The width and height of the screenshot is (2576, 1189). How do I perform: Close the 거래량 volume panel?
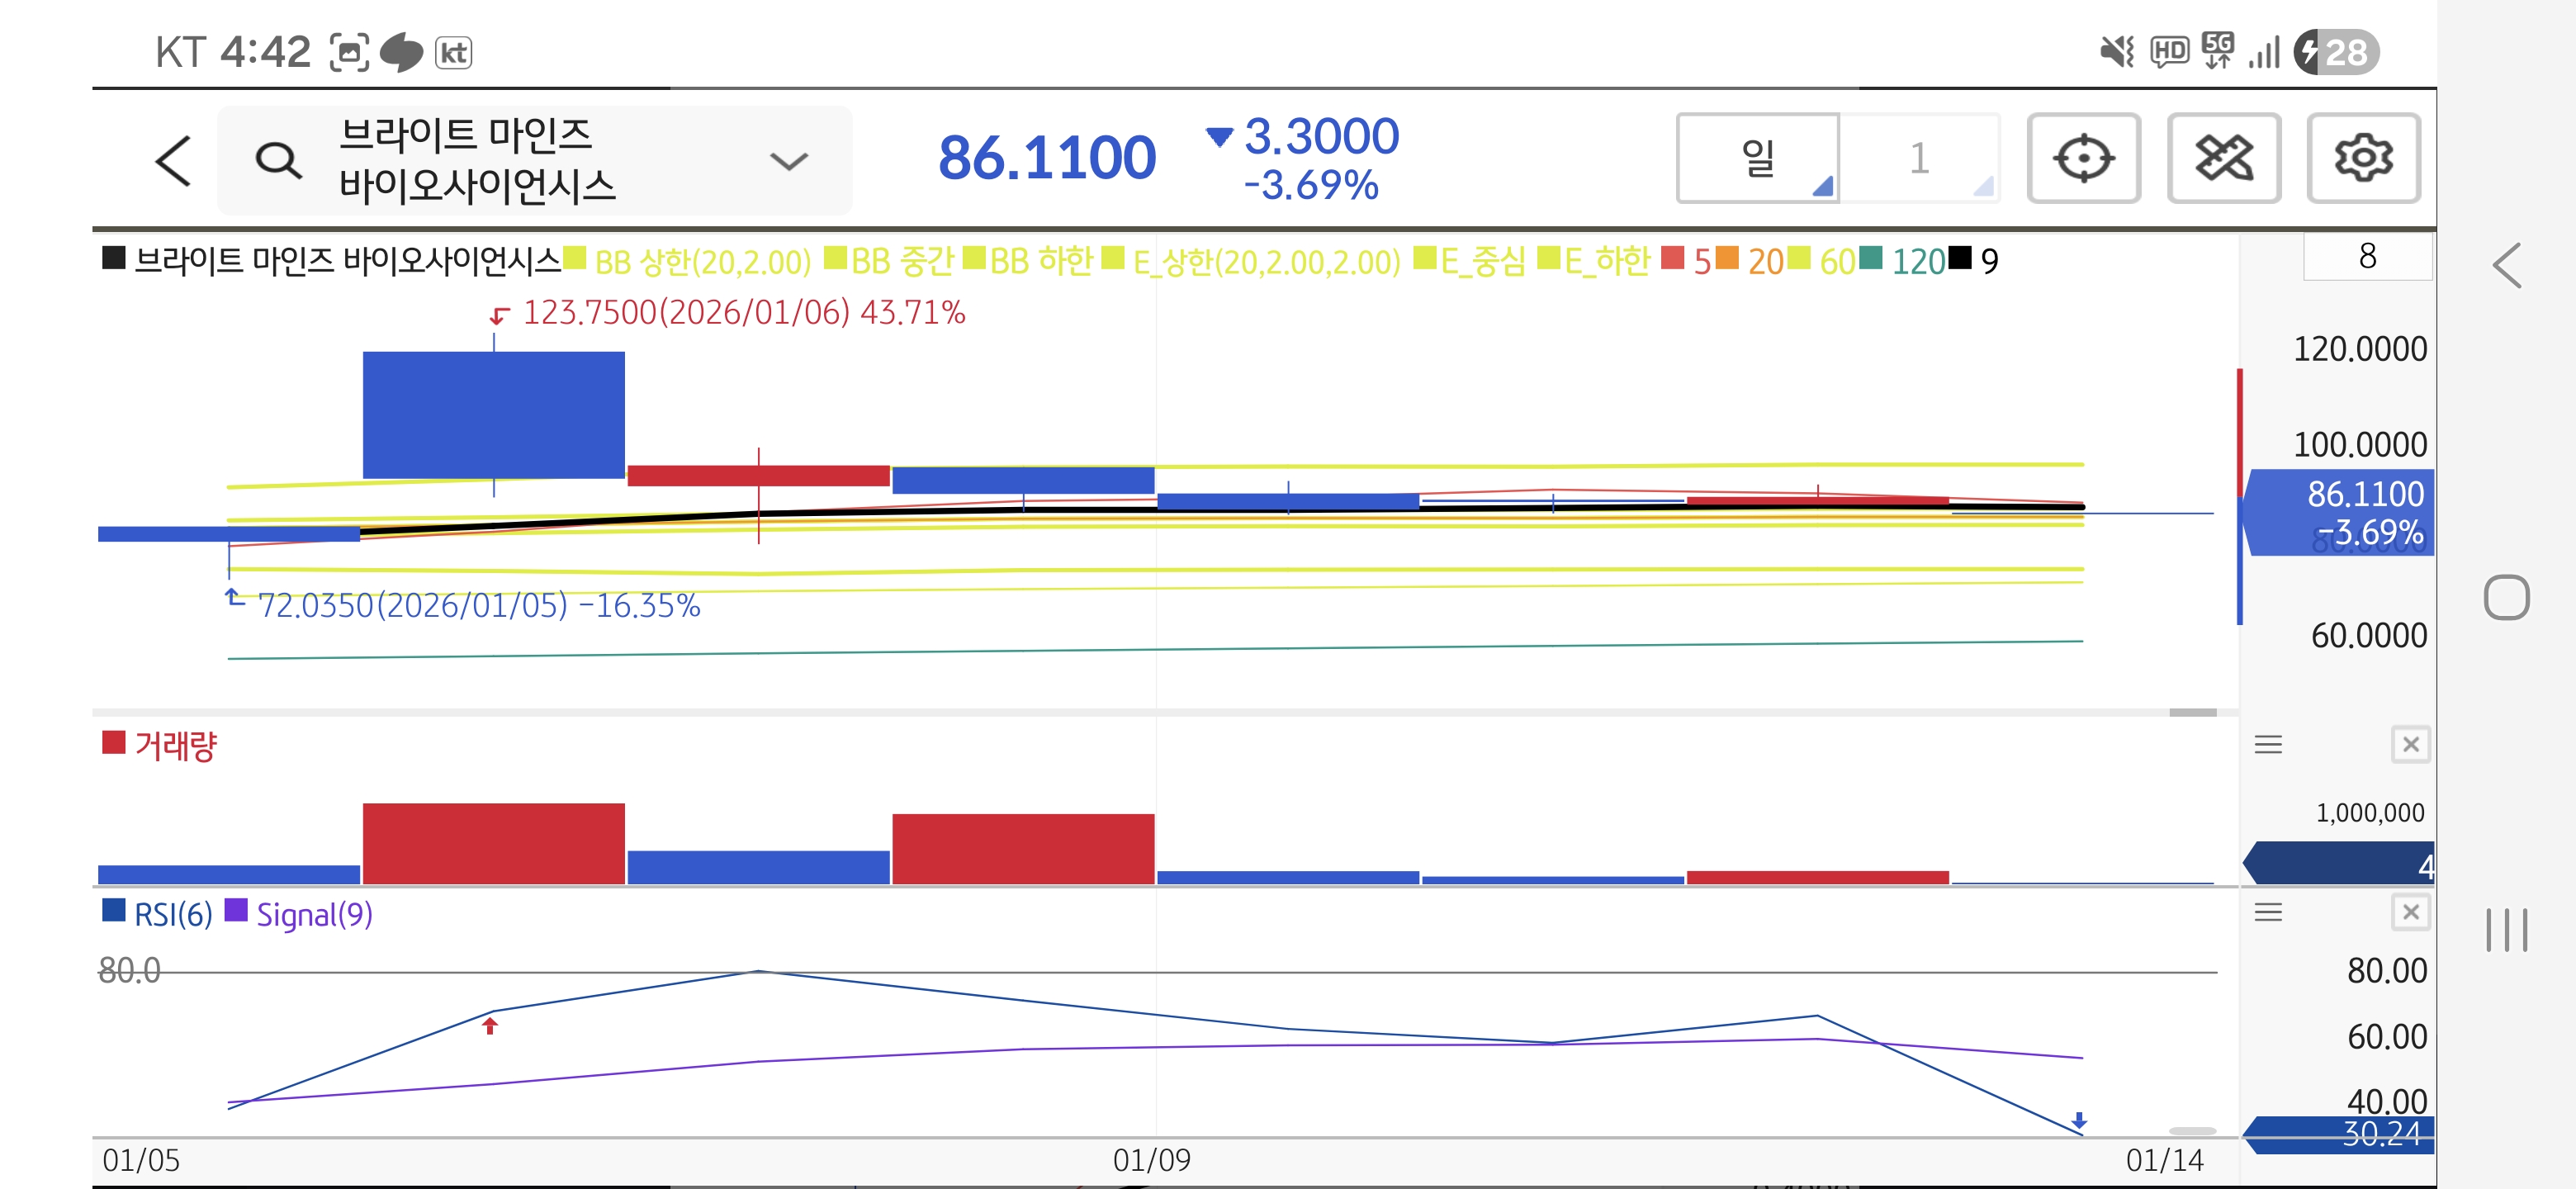(2410, 744)
